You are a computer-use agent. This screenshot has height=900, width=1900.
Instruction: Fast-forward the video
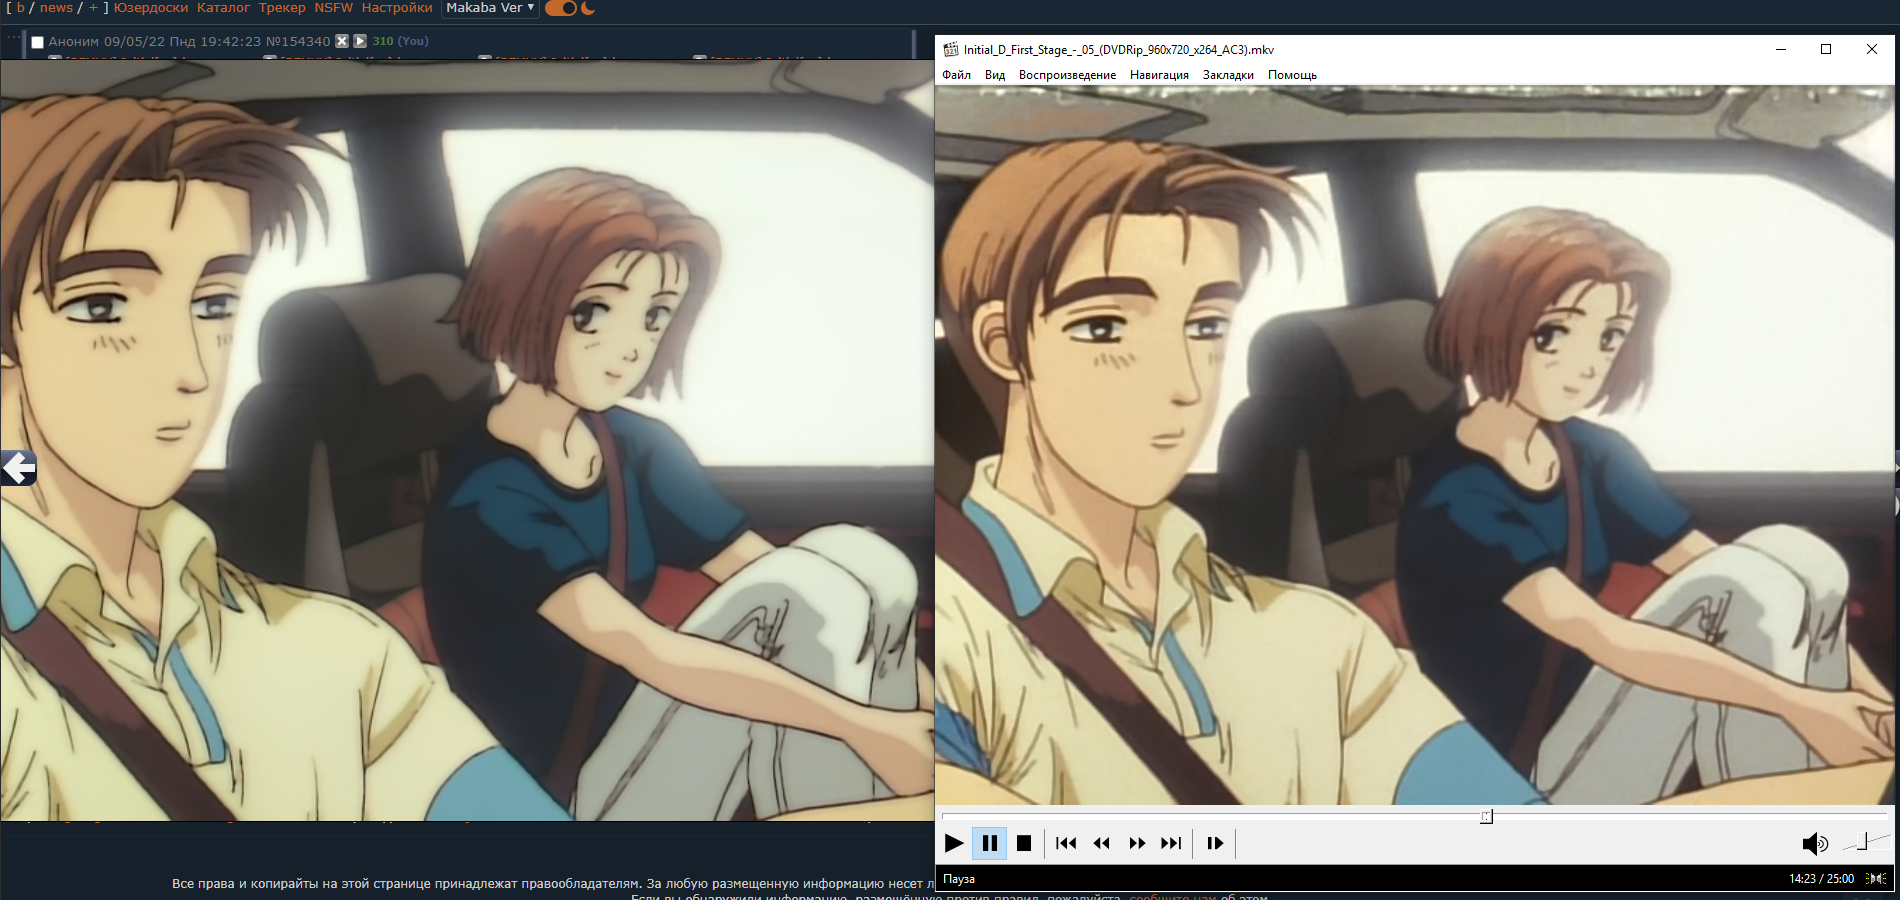[1137, 843]
